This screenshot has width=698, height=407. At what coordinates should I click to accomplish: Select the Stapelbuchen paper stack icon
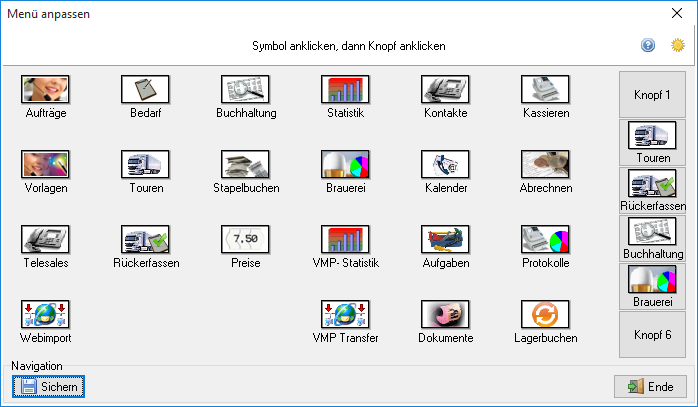click(x=245, y=164)
